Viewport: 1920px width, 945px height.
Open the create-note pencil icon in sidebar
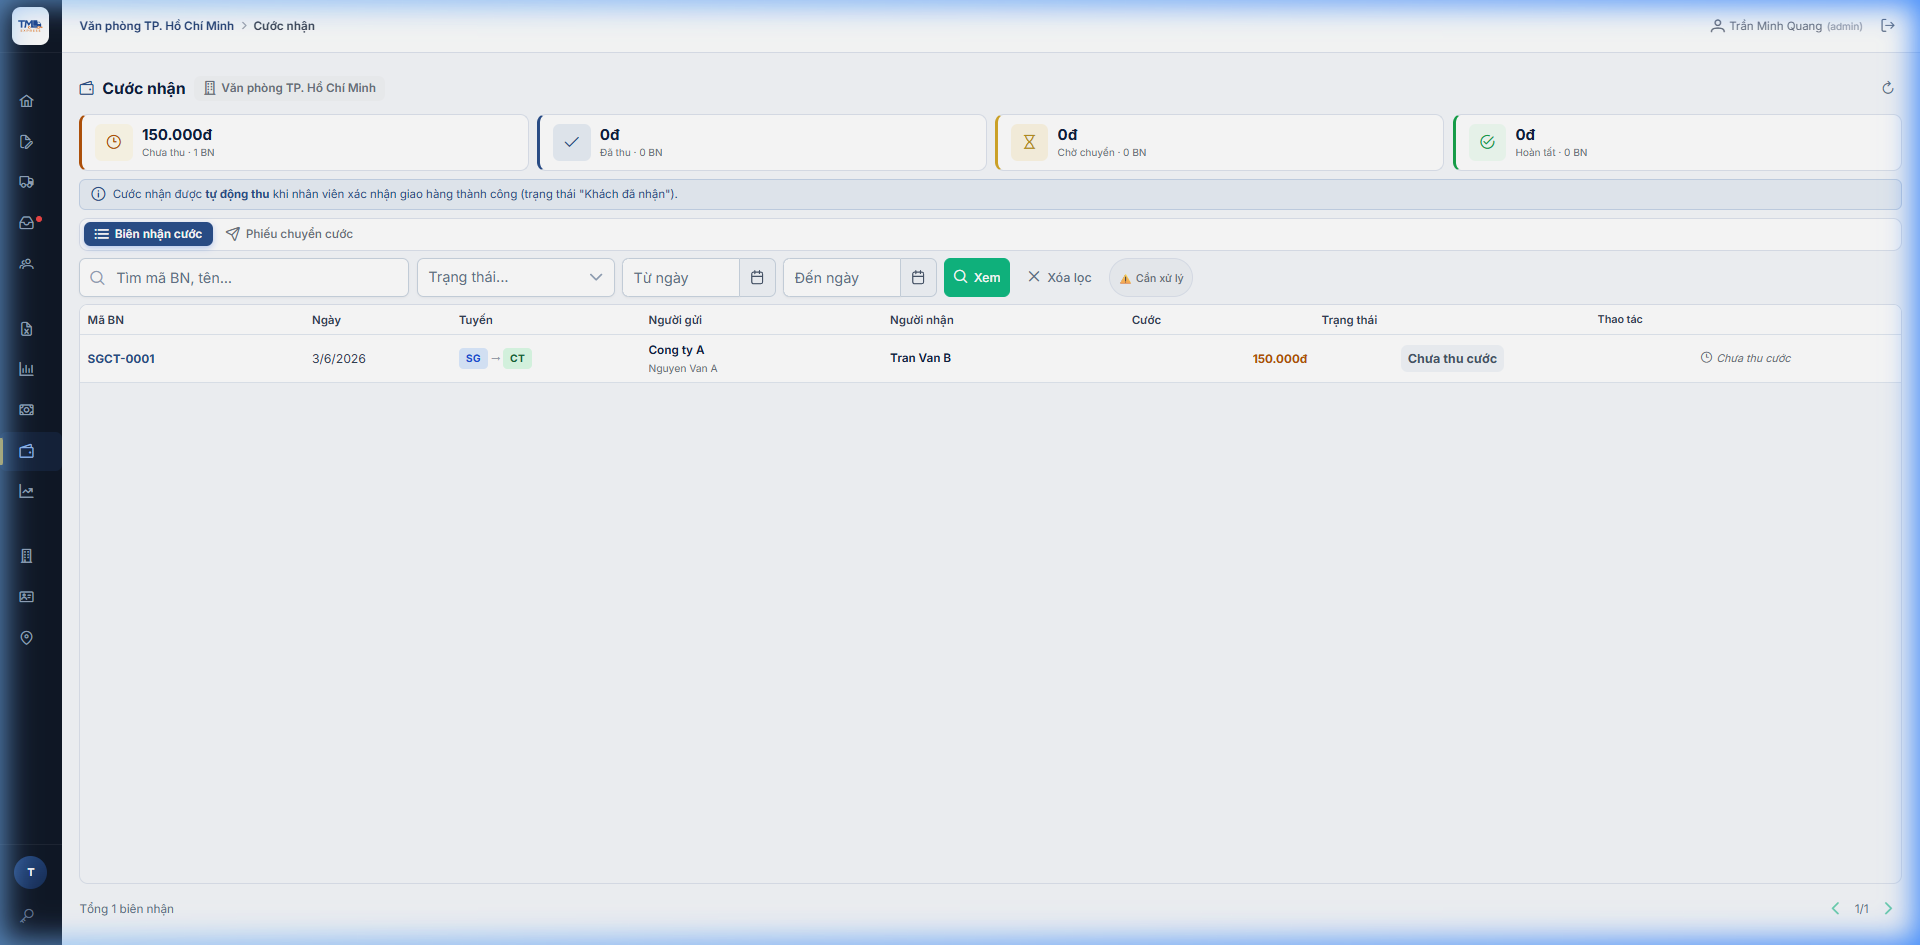click(27, 142)
